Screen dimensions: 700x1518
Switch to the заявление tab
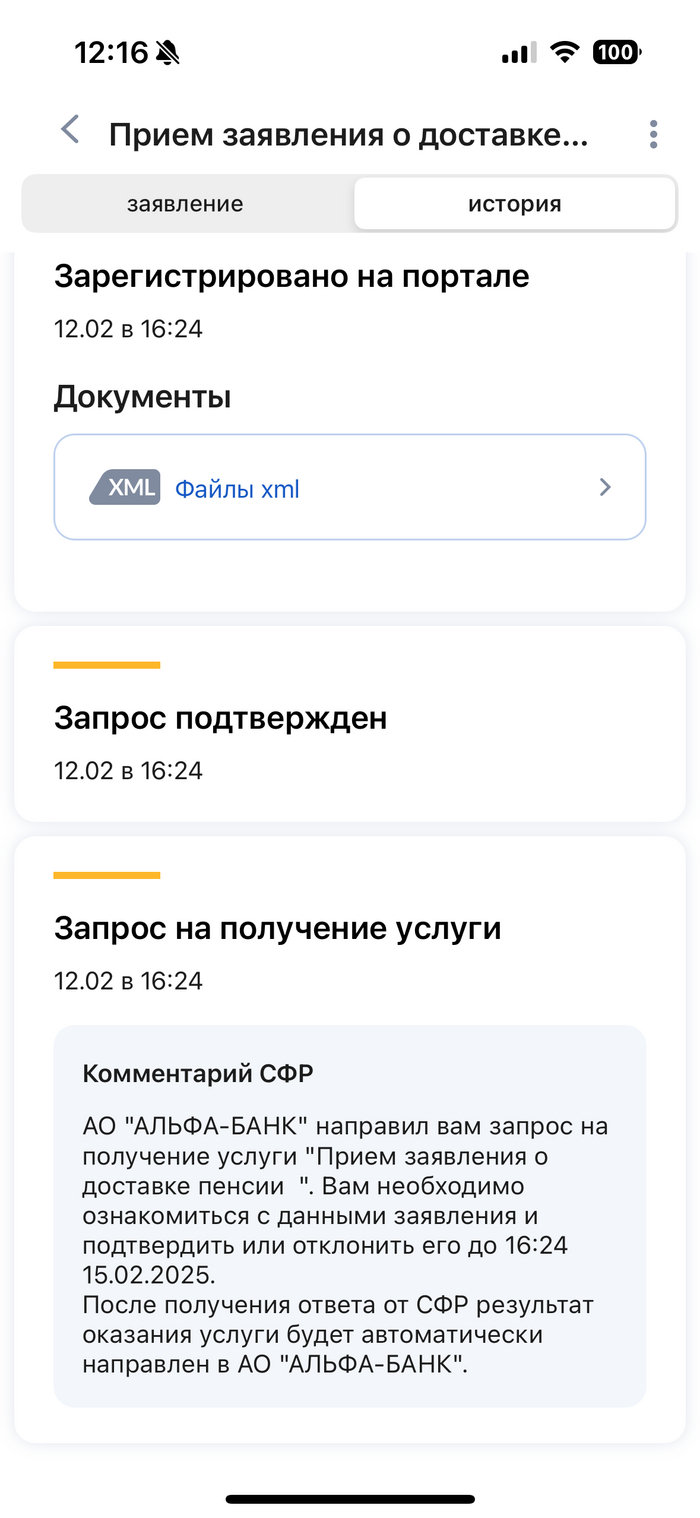[185, 204]
